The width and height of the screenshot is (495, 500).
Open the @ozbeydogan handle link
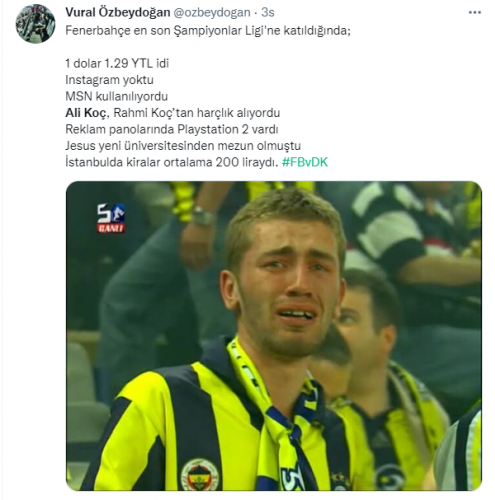(212, 13)
